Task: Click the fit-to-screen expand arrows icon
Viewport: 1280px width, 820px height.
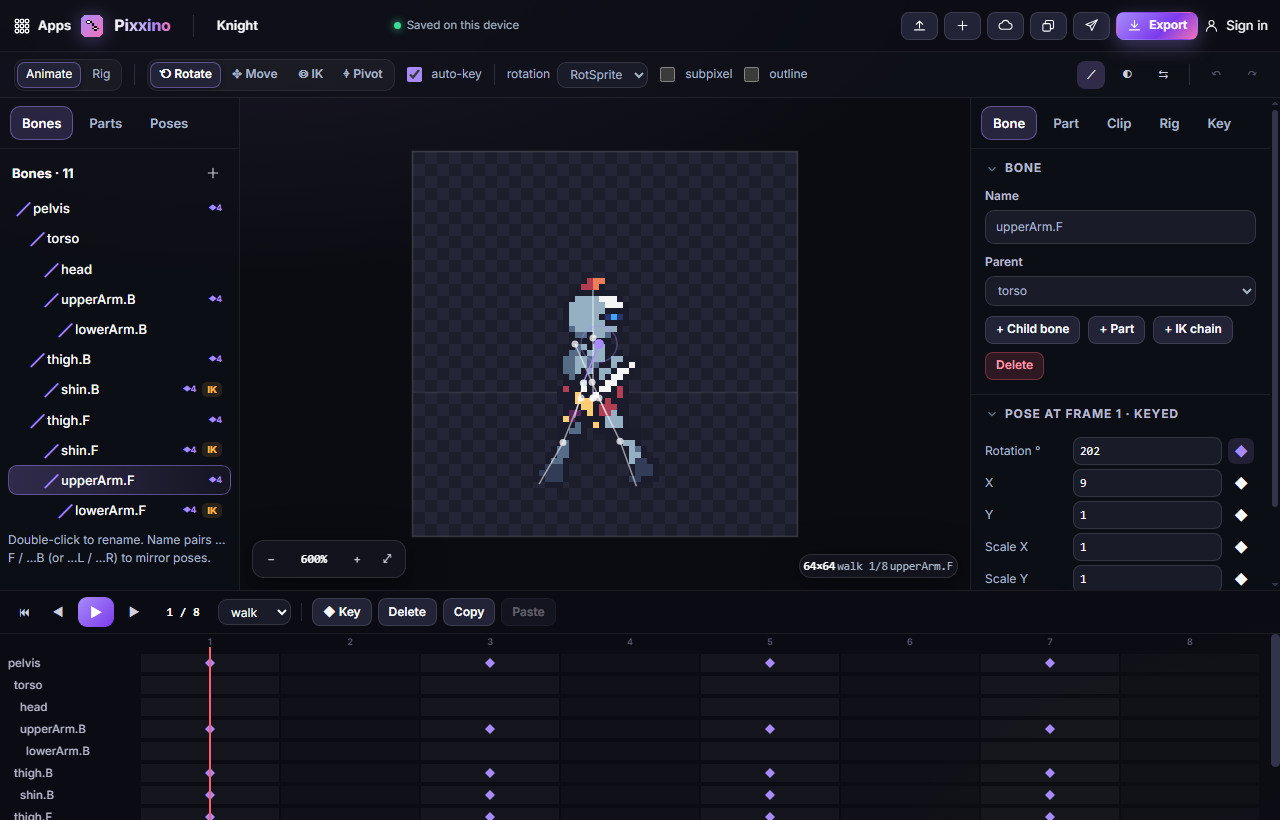Action: pos(387,559)
